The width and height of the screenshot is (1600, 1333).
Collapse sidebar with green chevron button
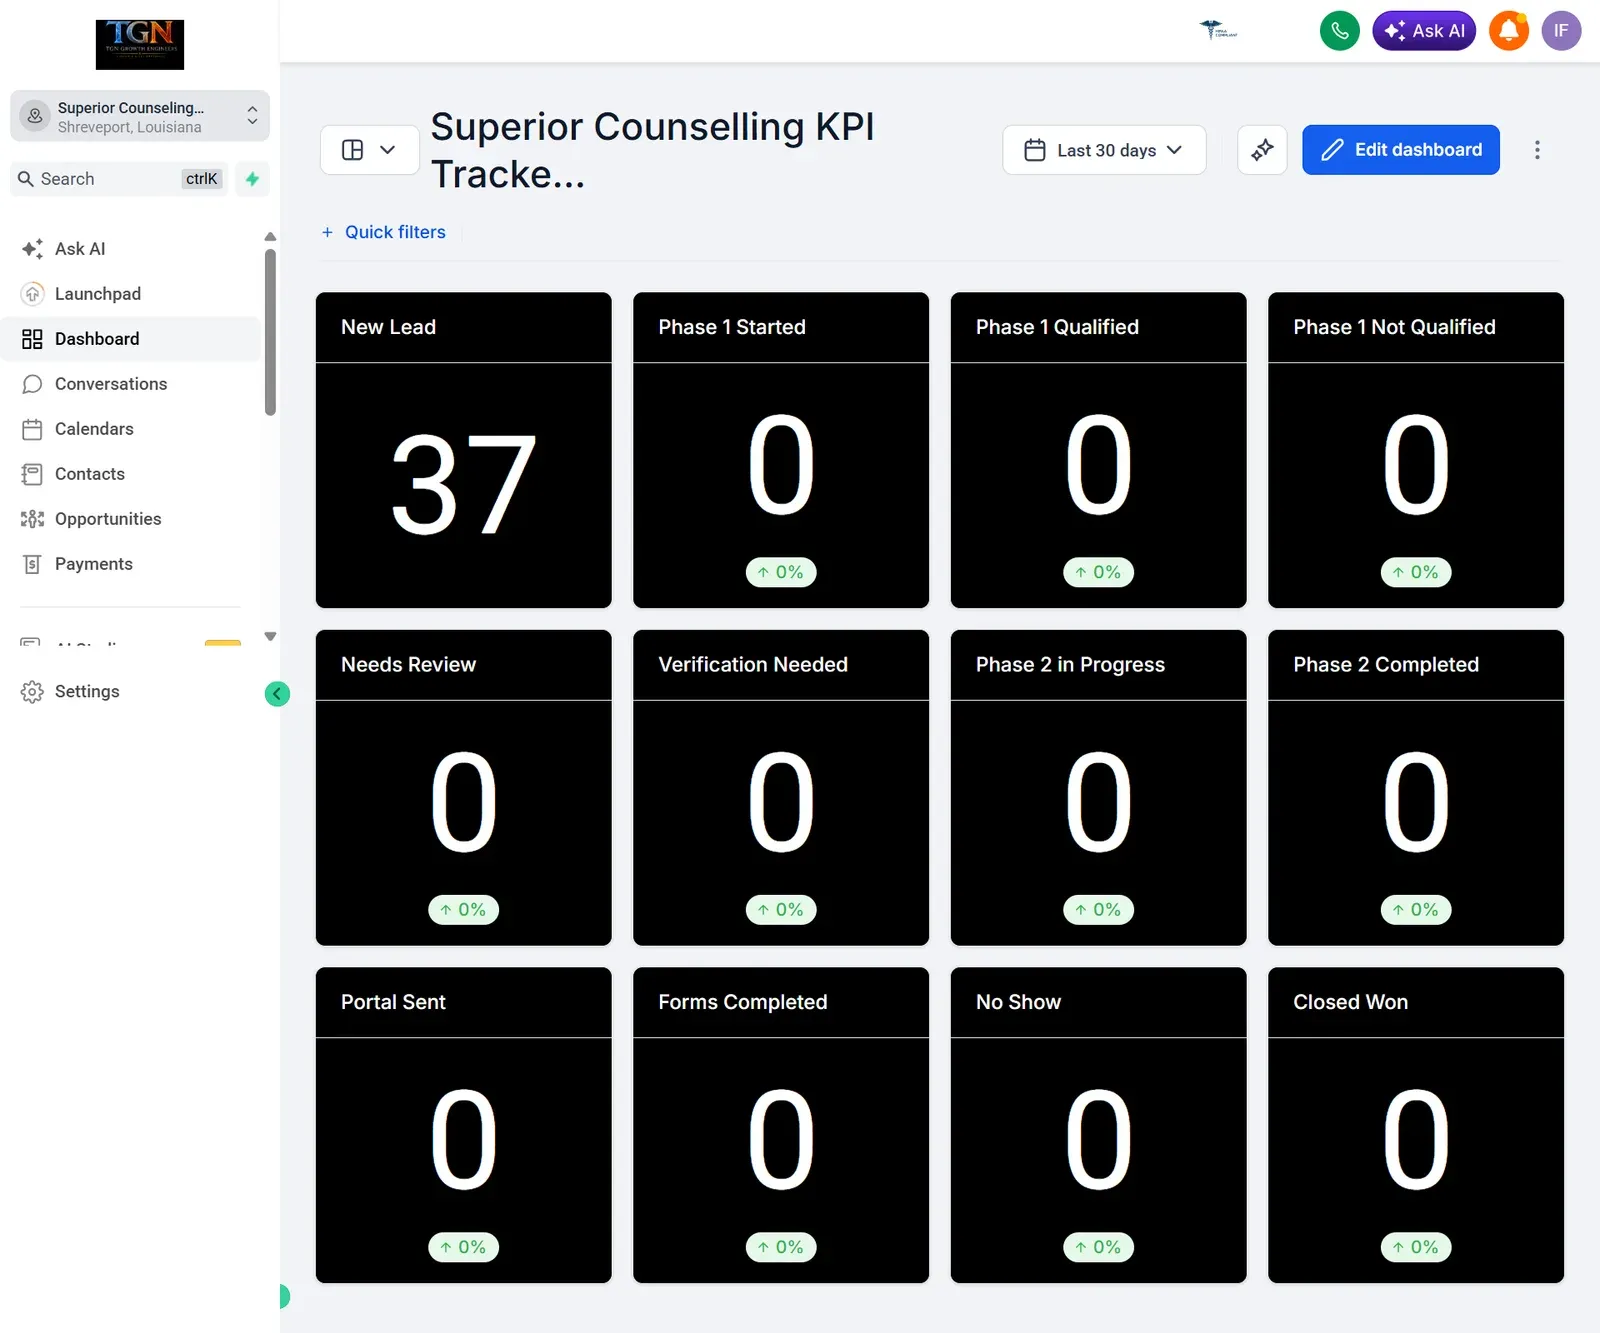click(x=277, y=694)
